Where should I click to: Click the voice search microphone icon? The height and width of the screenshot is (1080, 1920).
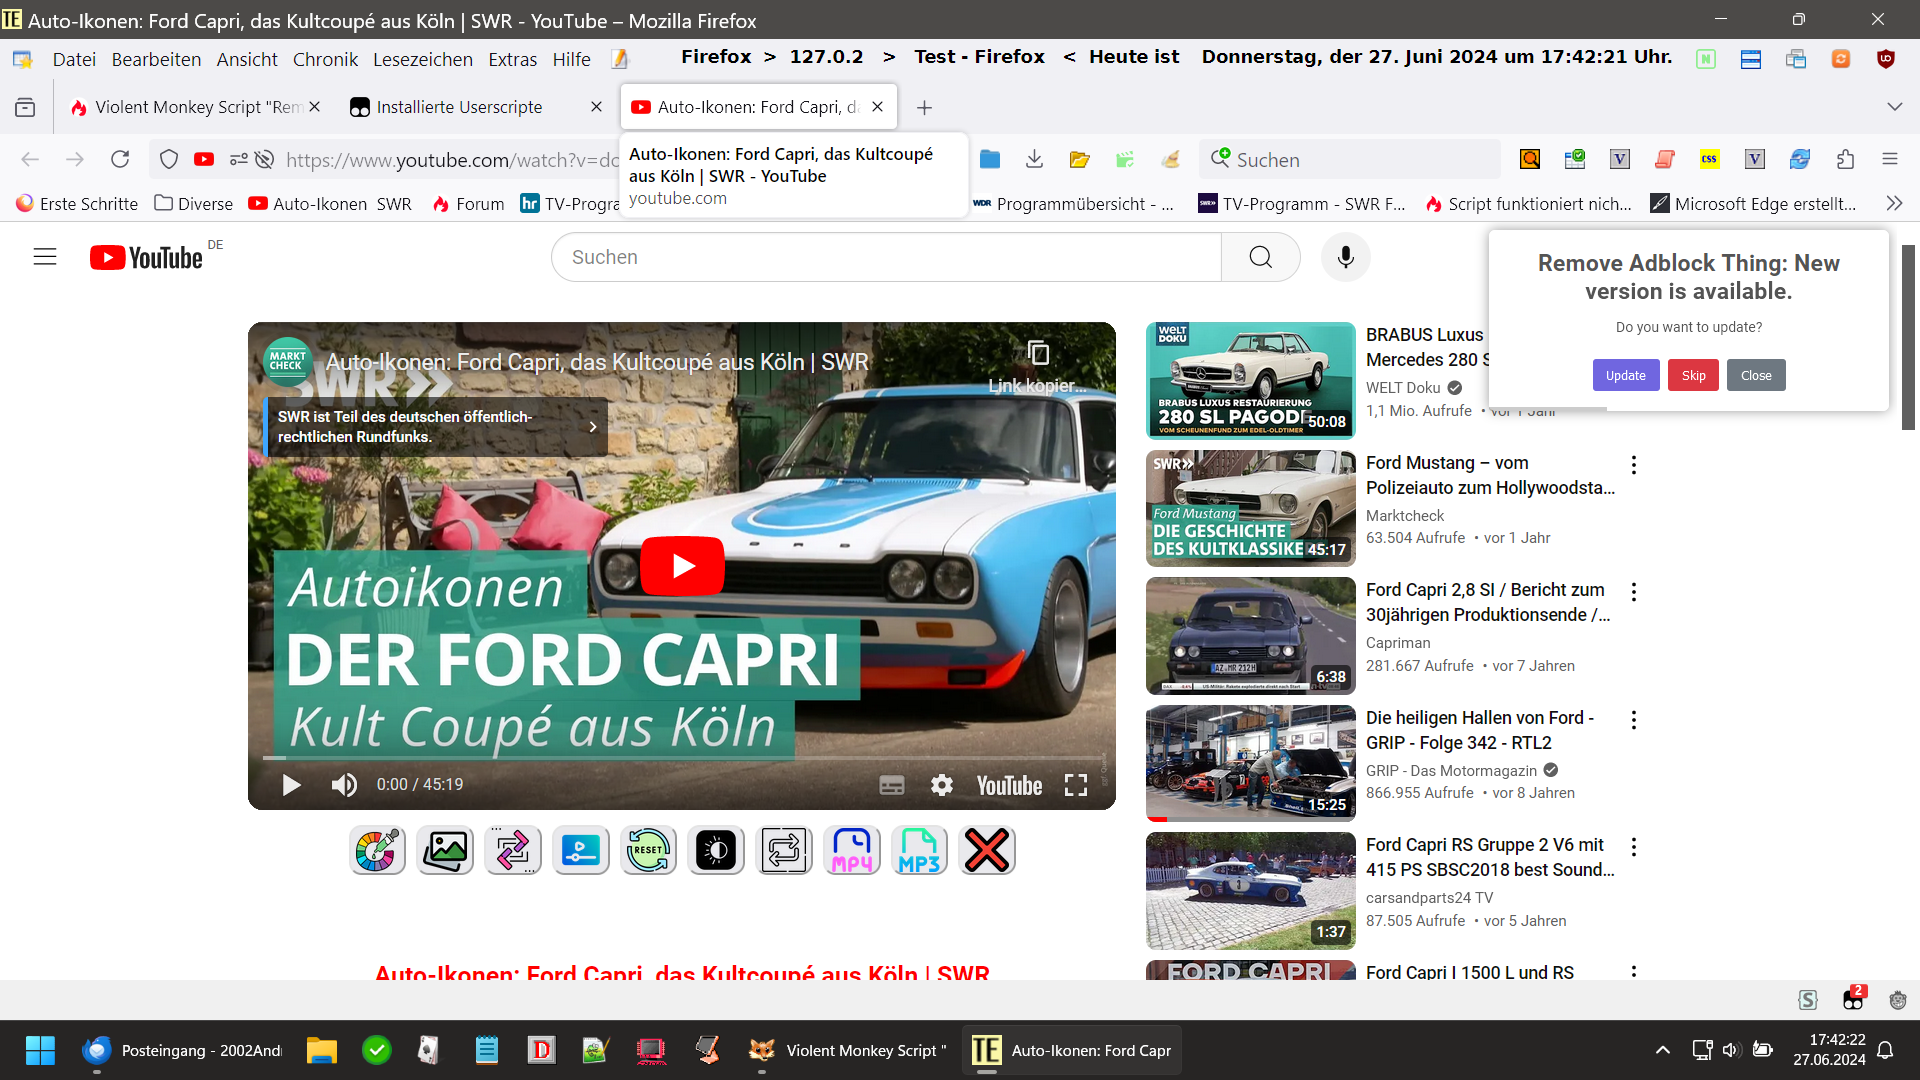[1345, 257]
